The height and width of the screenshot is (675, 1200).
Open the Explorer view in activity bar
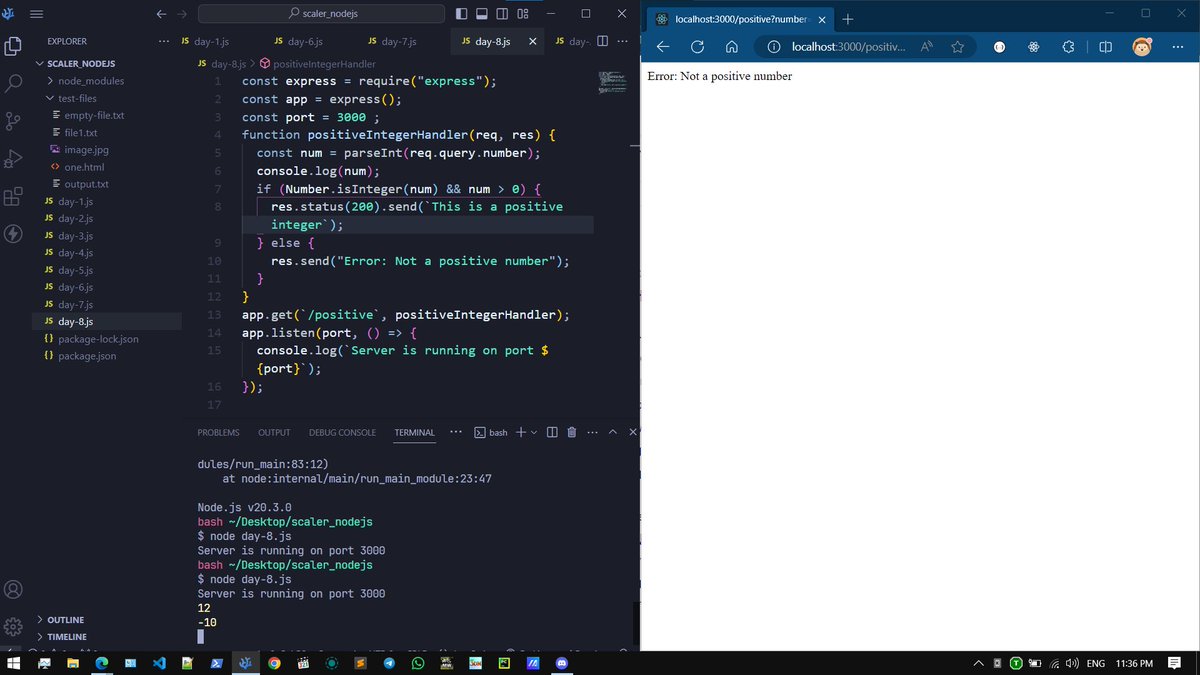point(14,46)
